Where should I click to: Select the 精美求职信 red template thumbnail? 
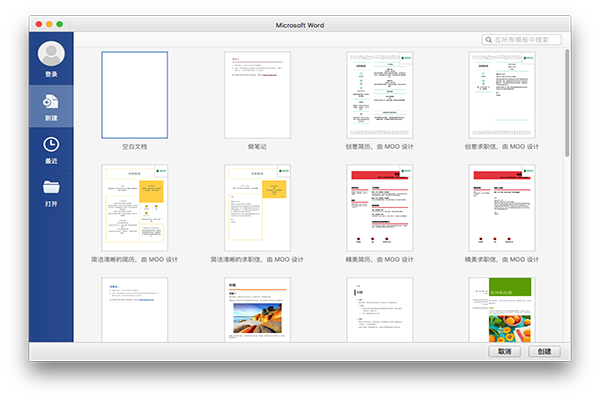click(x=502, y=208)
